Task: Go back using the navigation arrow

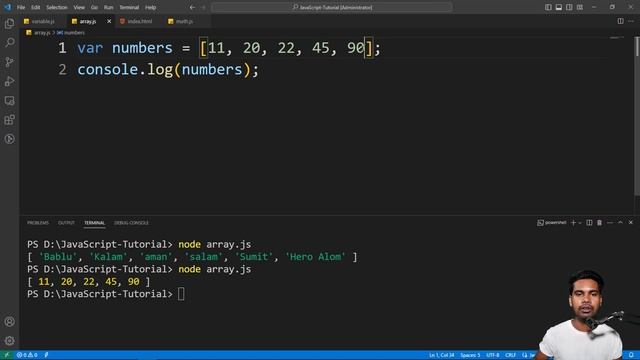Action: click(192, 7)
